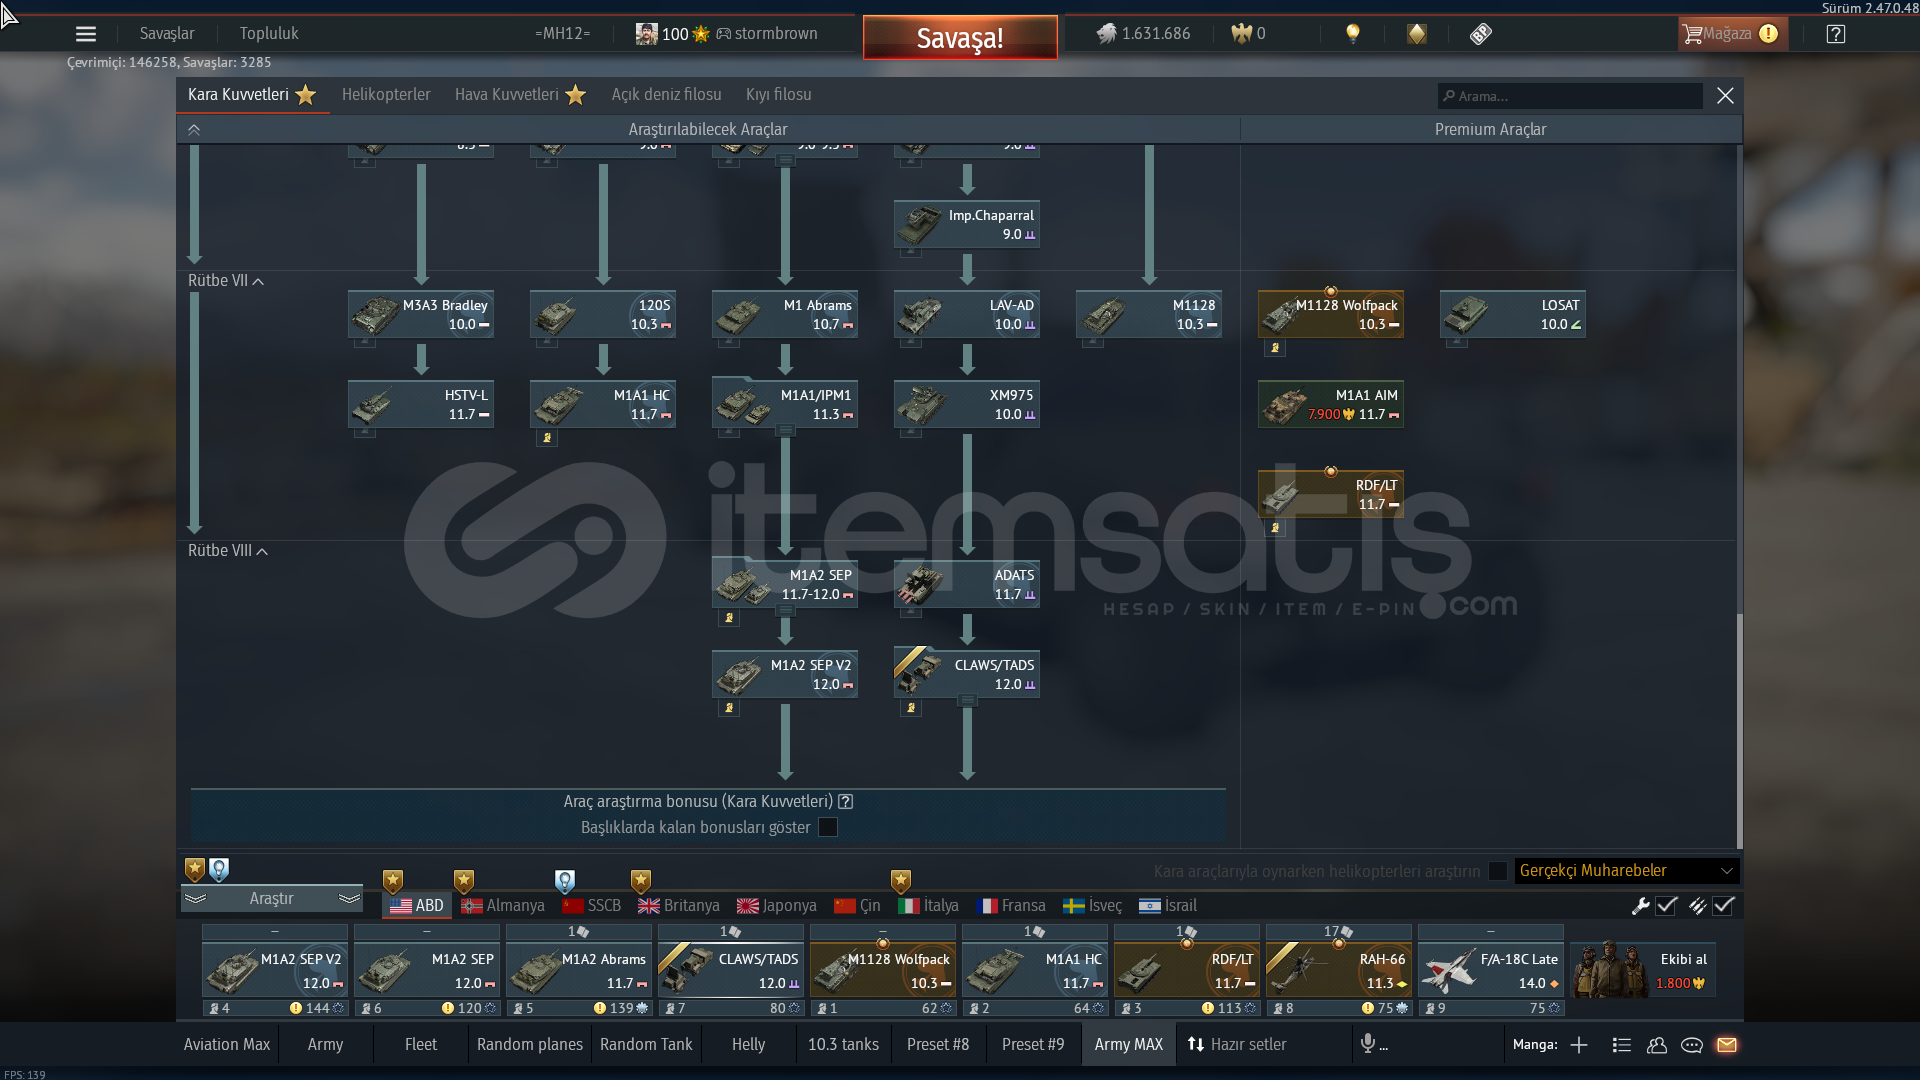Open the mail envelope icon
This screenshot has height=1080, width=1920.
pyautogui.click(x=1727, y=1045)
